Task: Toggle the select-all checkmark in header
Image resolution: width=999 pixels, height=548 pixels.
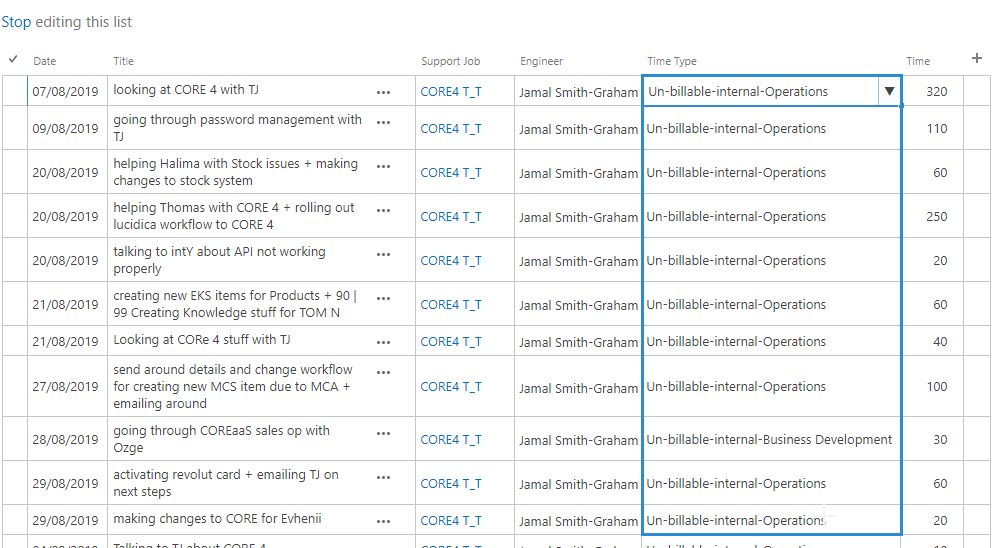Action: coord(13,59)
